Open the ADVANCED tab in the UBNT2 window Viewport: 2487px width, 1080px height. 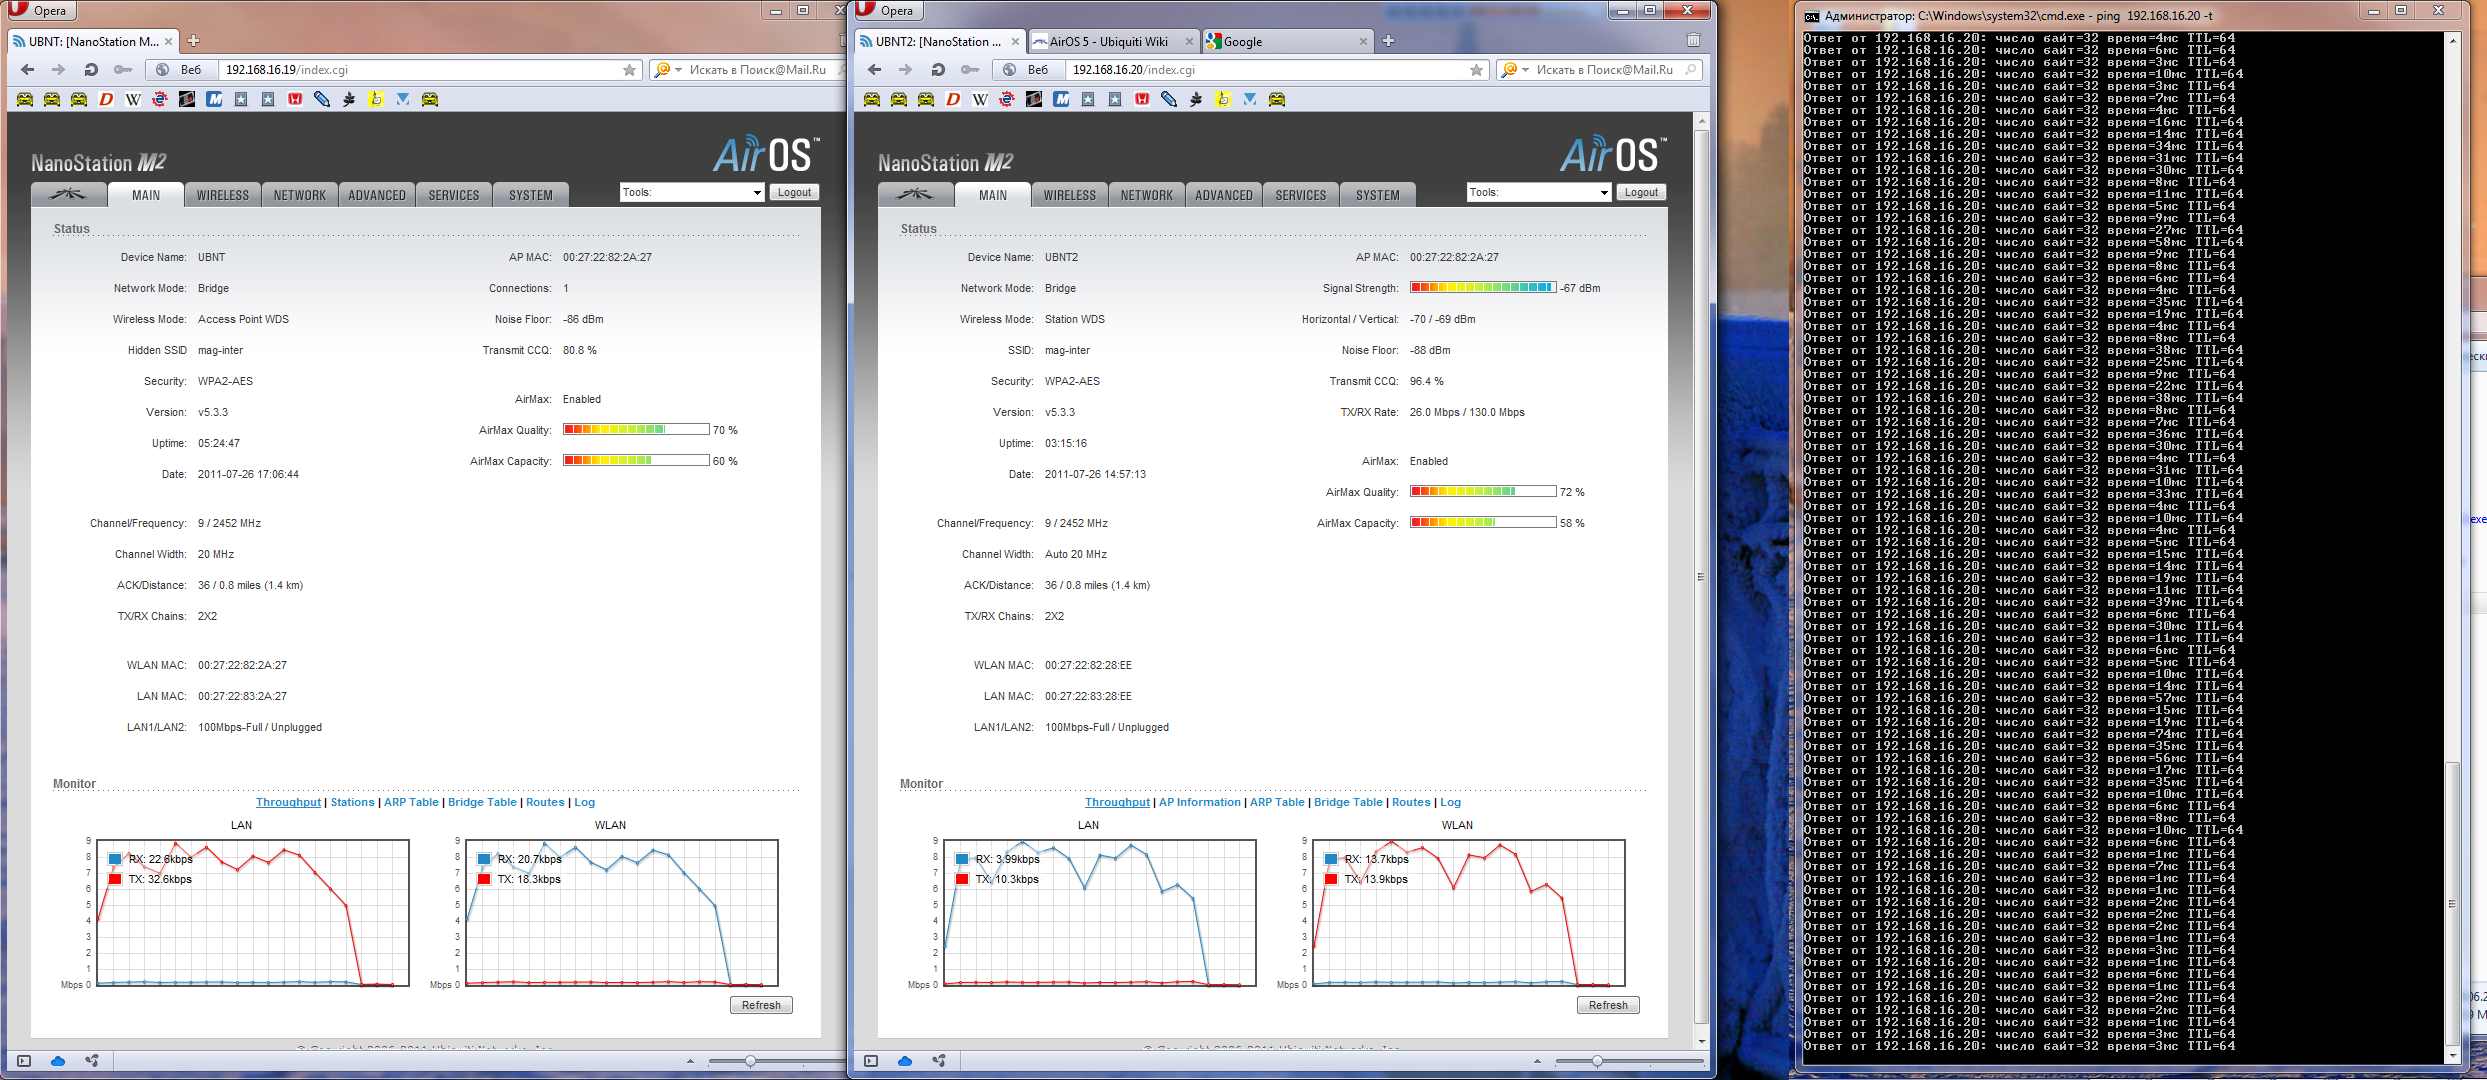coord(1224,195)
